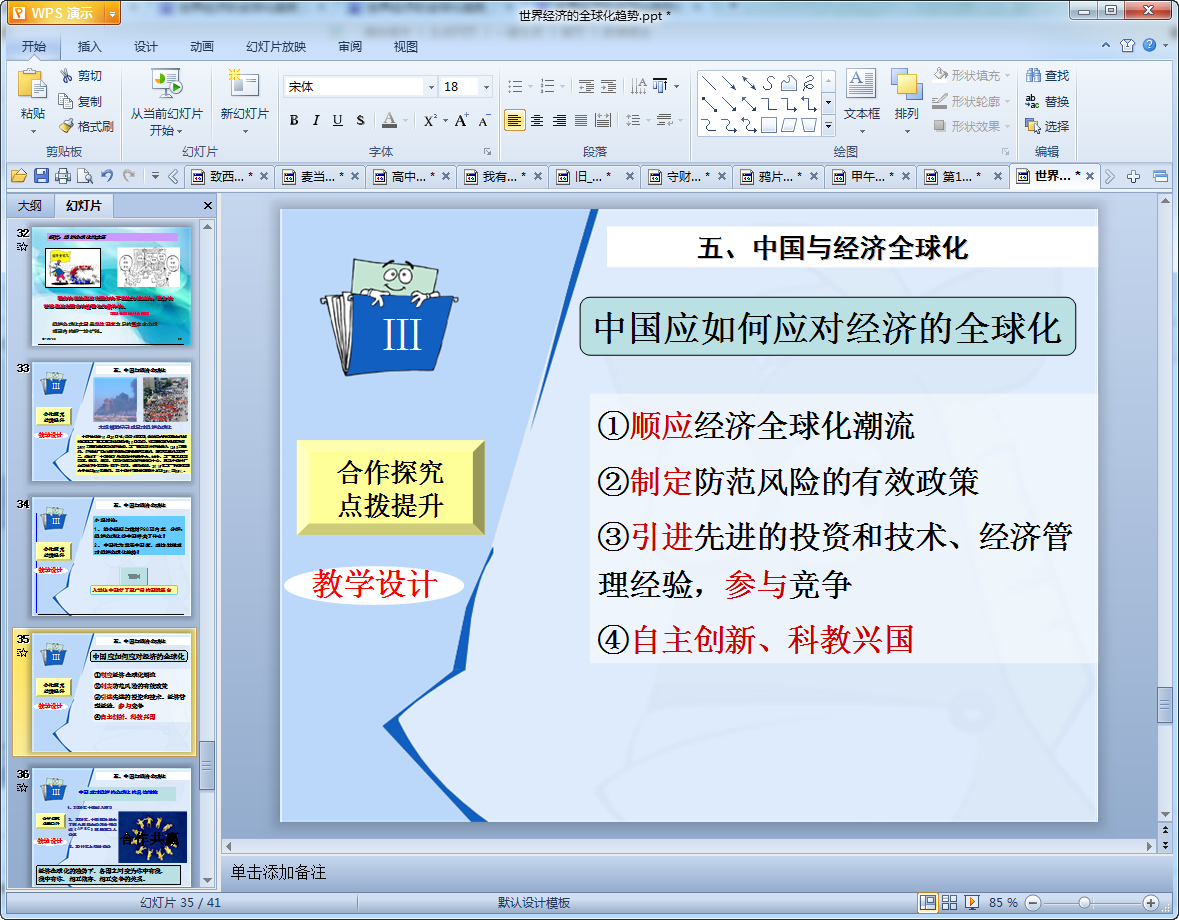Viewport: 1179px width, 920px height.
Task: Open Find (查找) binoculars tool
Action: point(1047,76)
